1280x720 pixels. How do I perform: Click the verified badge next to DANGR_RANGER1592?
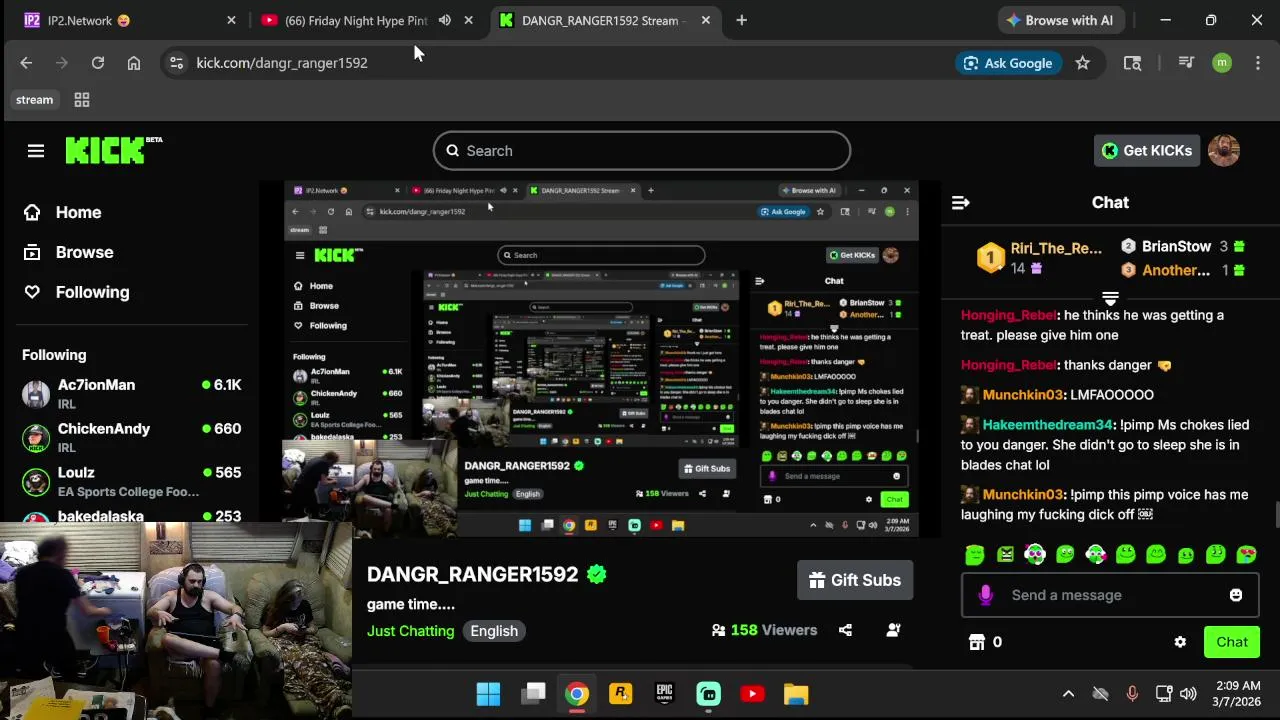pos(597,574)
